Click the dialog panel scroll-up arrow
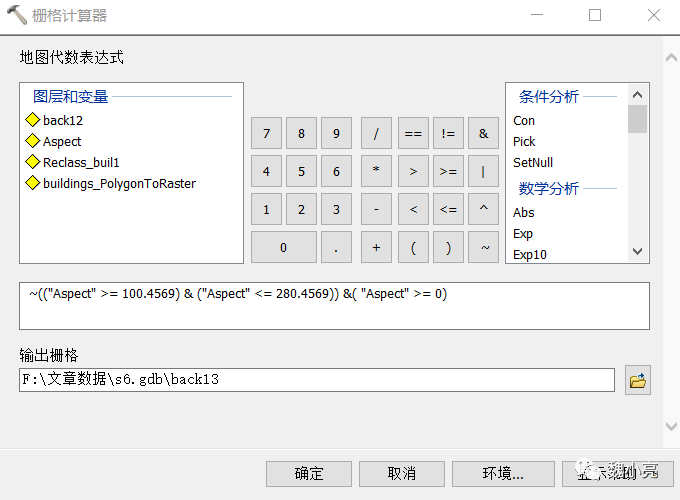The image size is (680, 500). (671, 58)
